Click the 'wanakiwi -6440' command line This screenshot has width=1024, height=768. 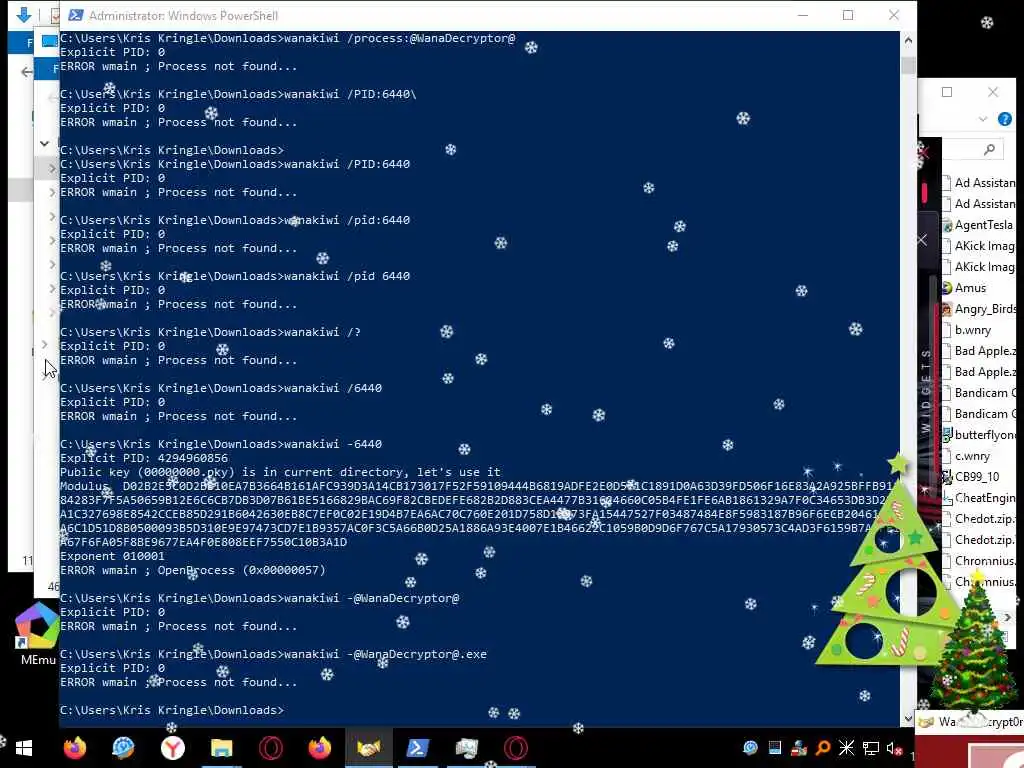tap(221, 444)
